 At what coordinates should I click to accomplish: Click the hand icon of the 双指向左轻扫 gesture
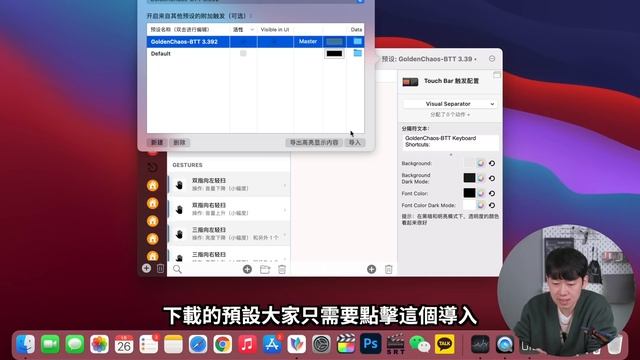179,185
